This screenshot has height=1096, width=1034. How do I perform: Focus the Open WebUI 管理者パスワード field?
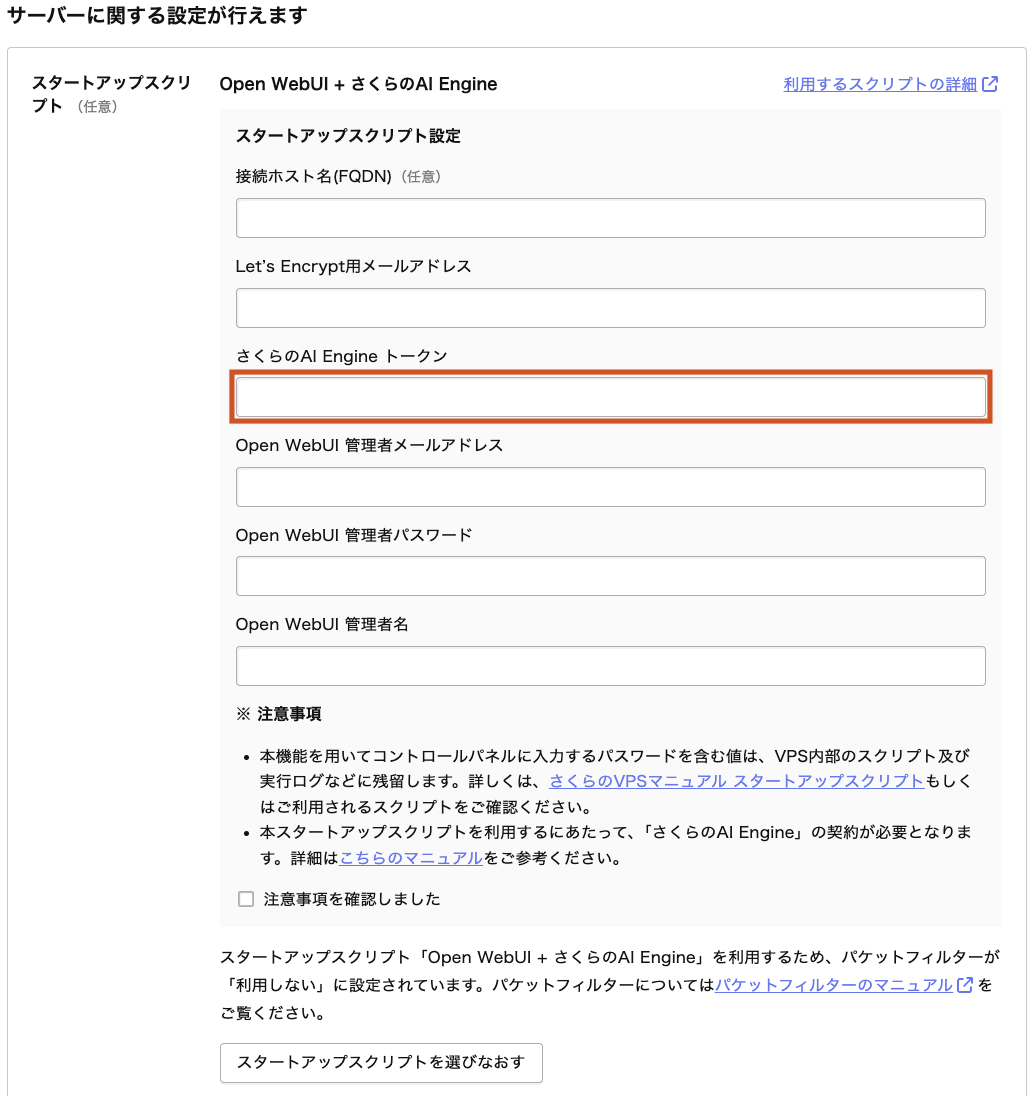(x=610, y=576)
